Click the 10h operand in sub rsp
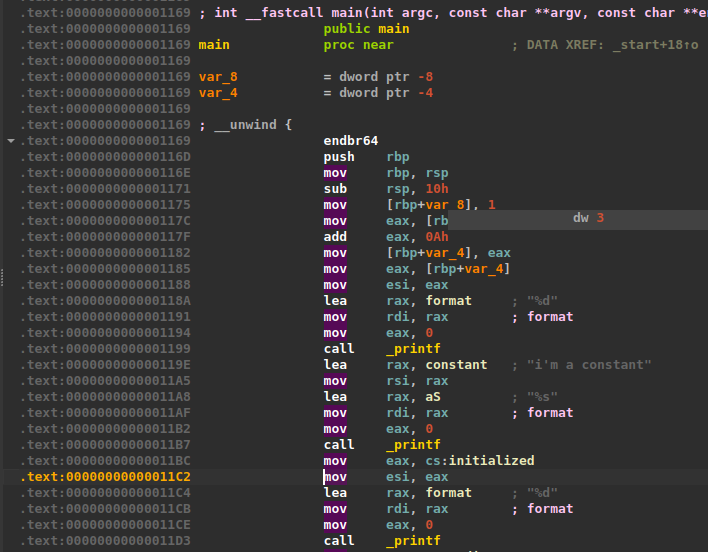 pos(437,189)
